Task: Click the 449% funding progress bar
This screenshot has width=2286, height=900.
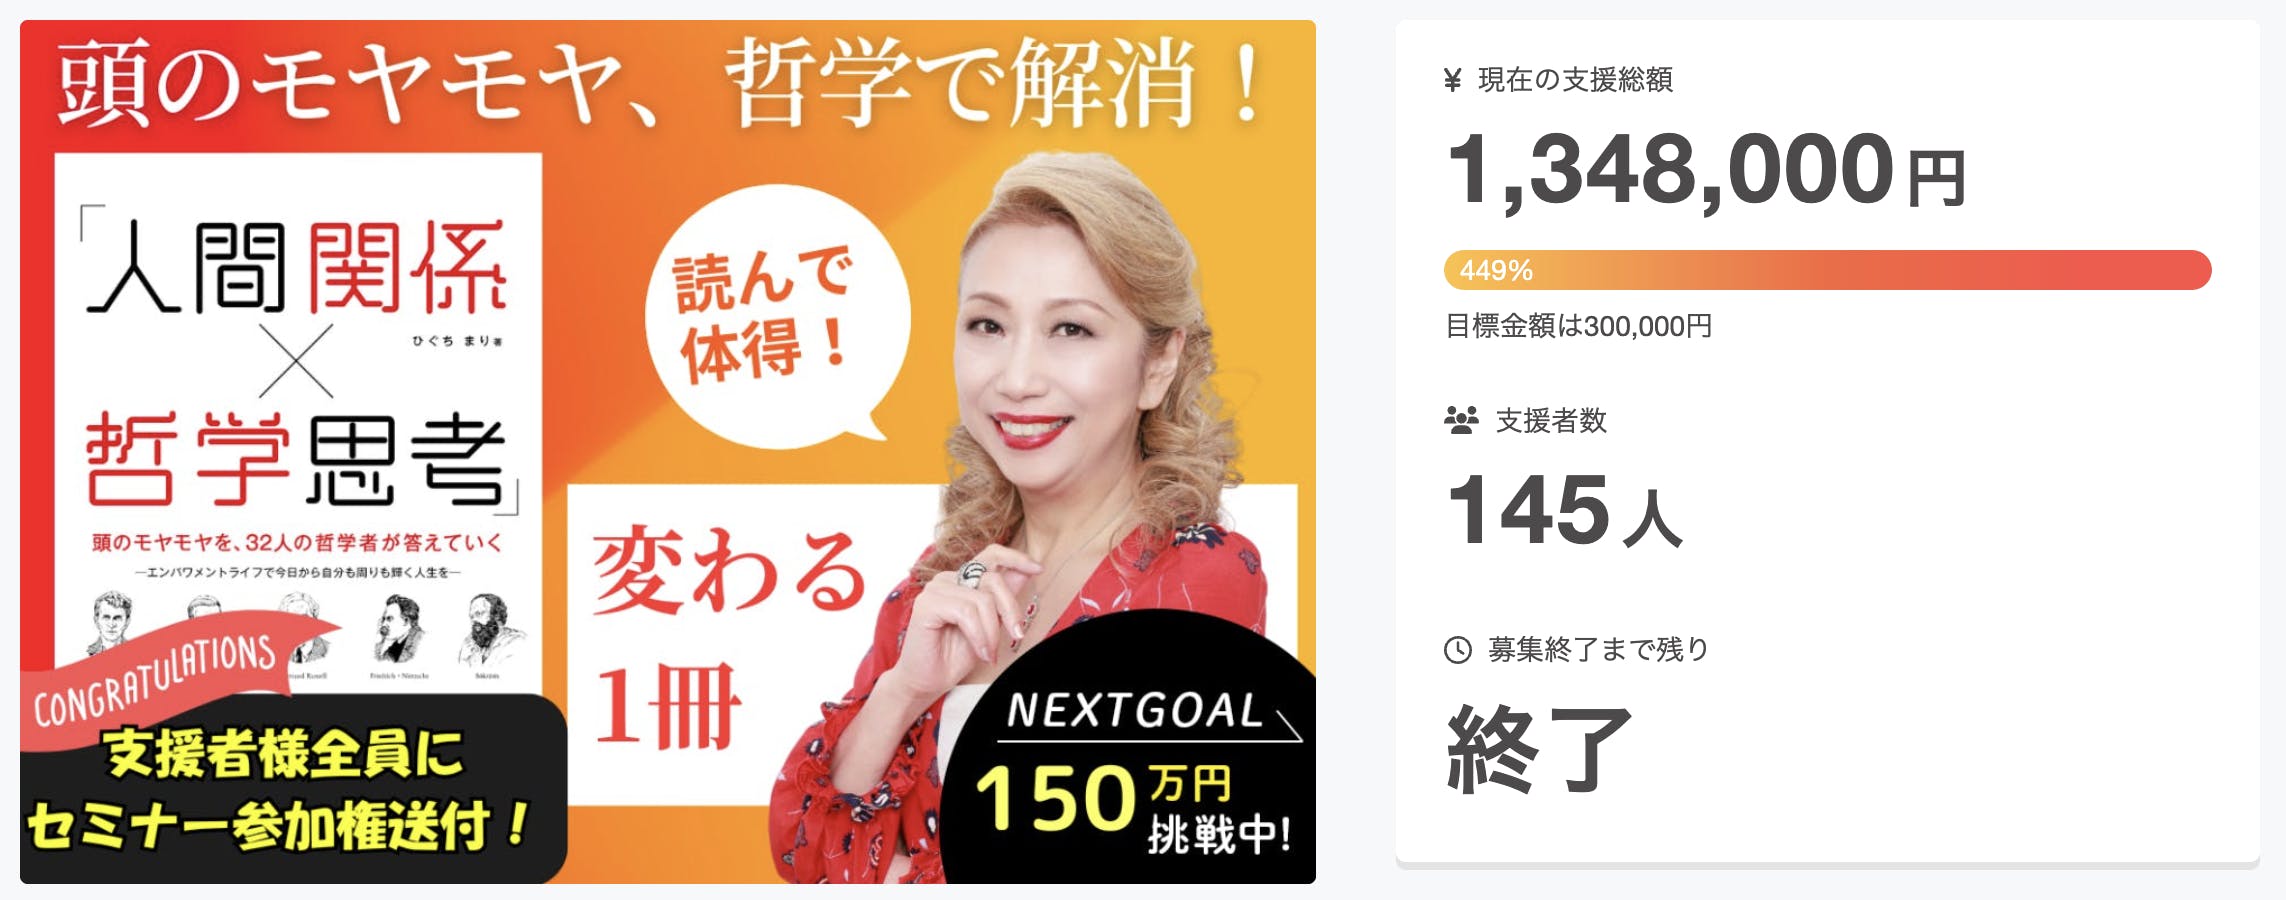Action: point(1827,270)
